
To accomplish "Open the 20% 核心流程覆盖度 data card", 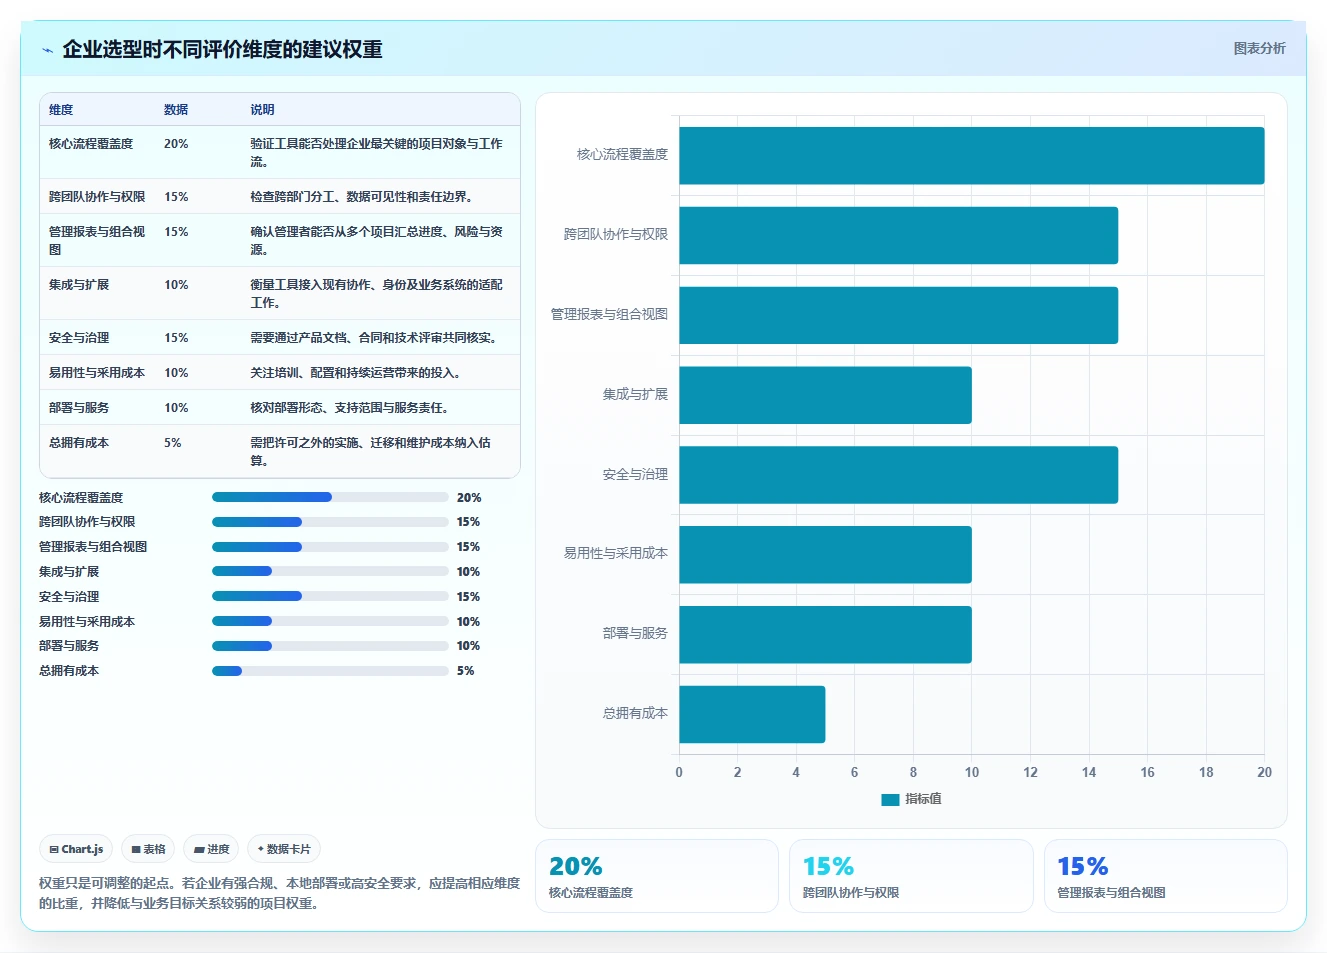I will coord(657,876).
